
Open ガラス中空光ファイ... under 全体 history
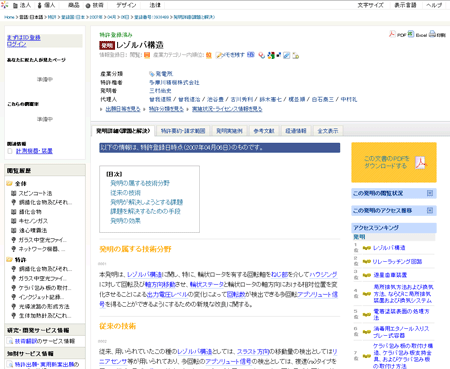(x=43, y=240)
